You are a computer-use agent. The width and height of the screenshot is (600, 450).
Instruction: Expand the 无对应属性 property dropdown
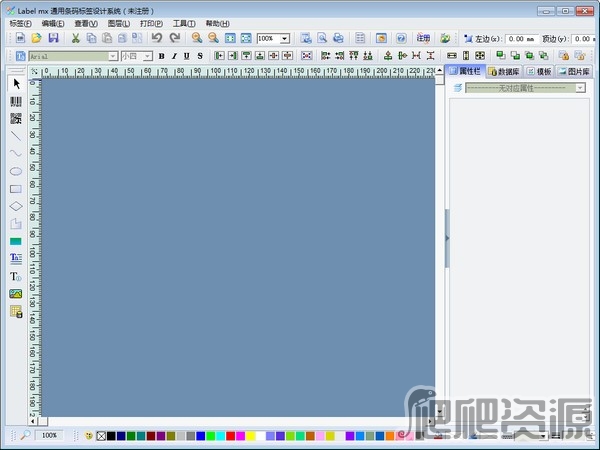tap(579, 88)
